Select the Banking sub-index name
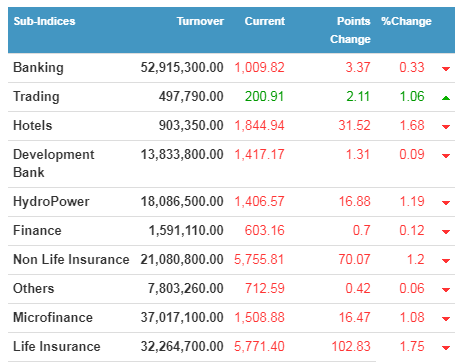The width and height of the screenshot is (462, 363). click(38, 68)
